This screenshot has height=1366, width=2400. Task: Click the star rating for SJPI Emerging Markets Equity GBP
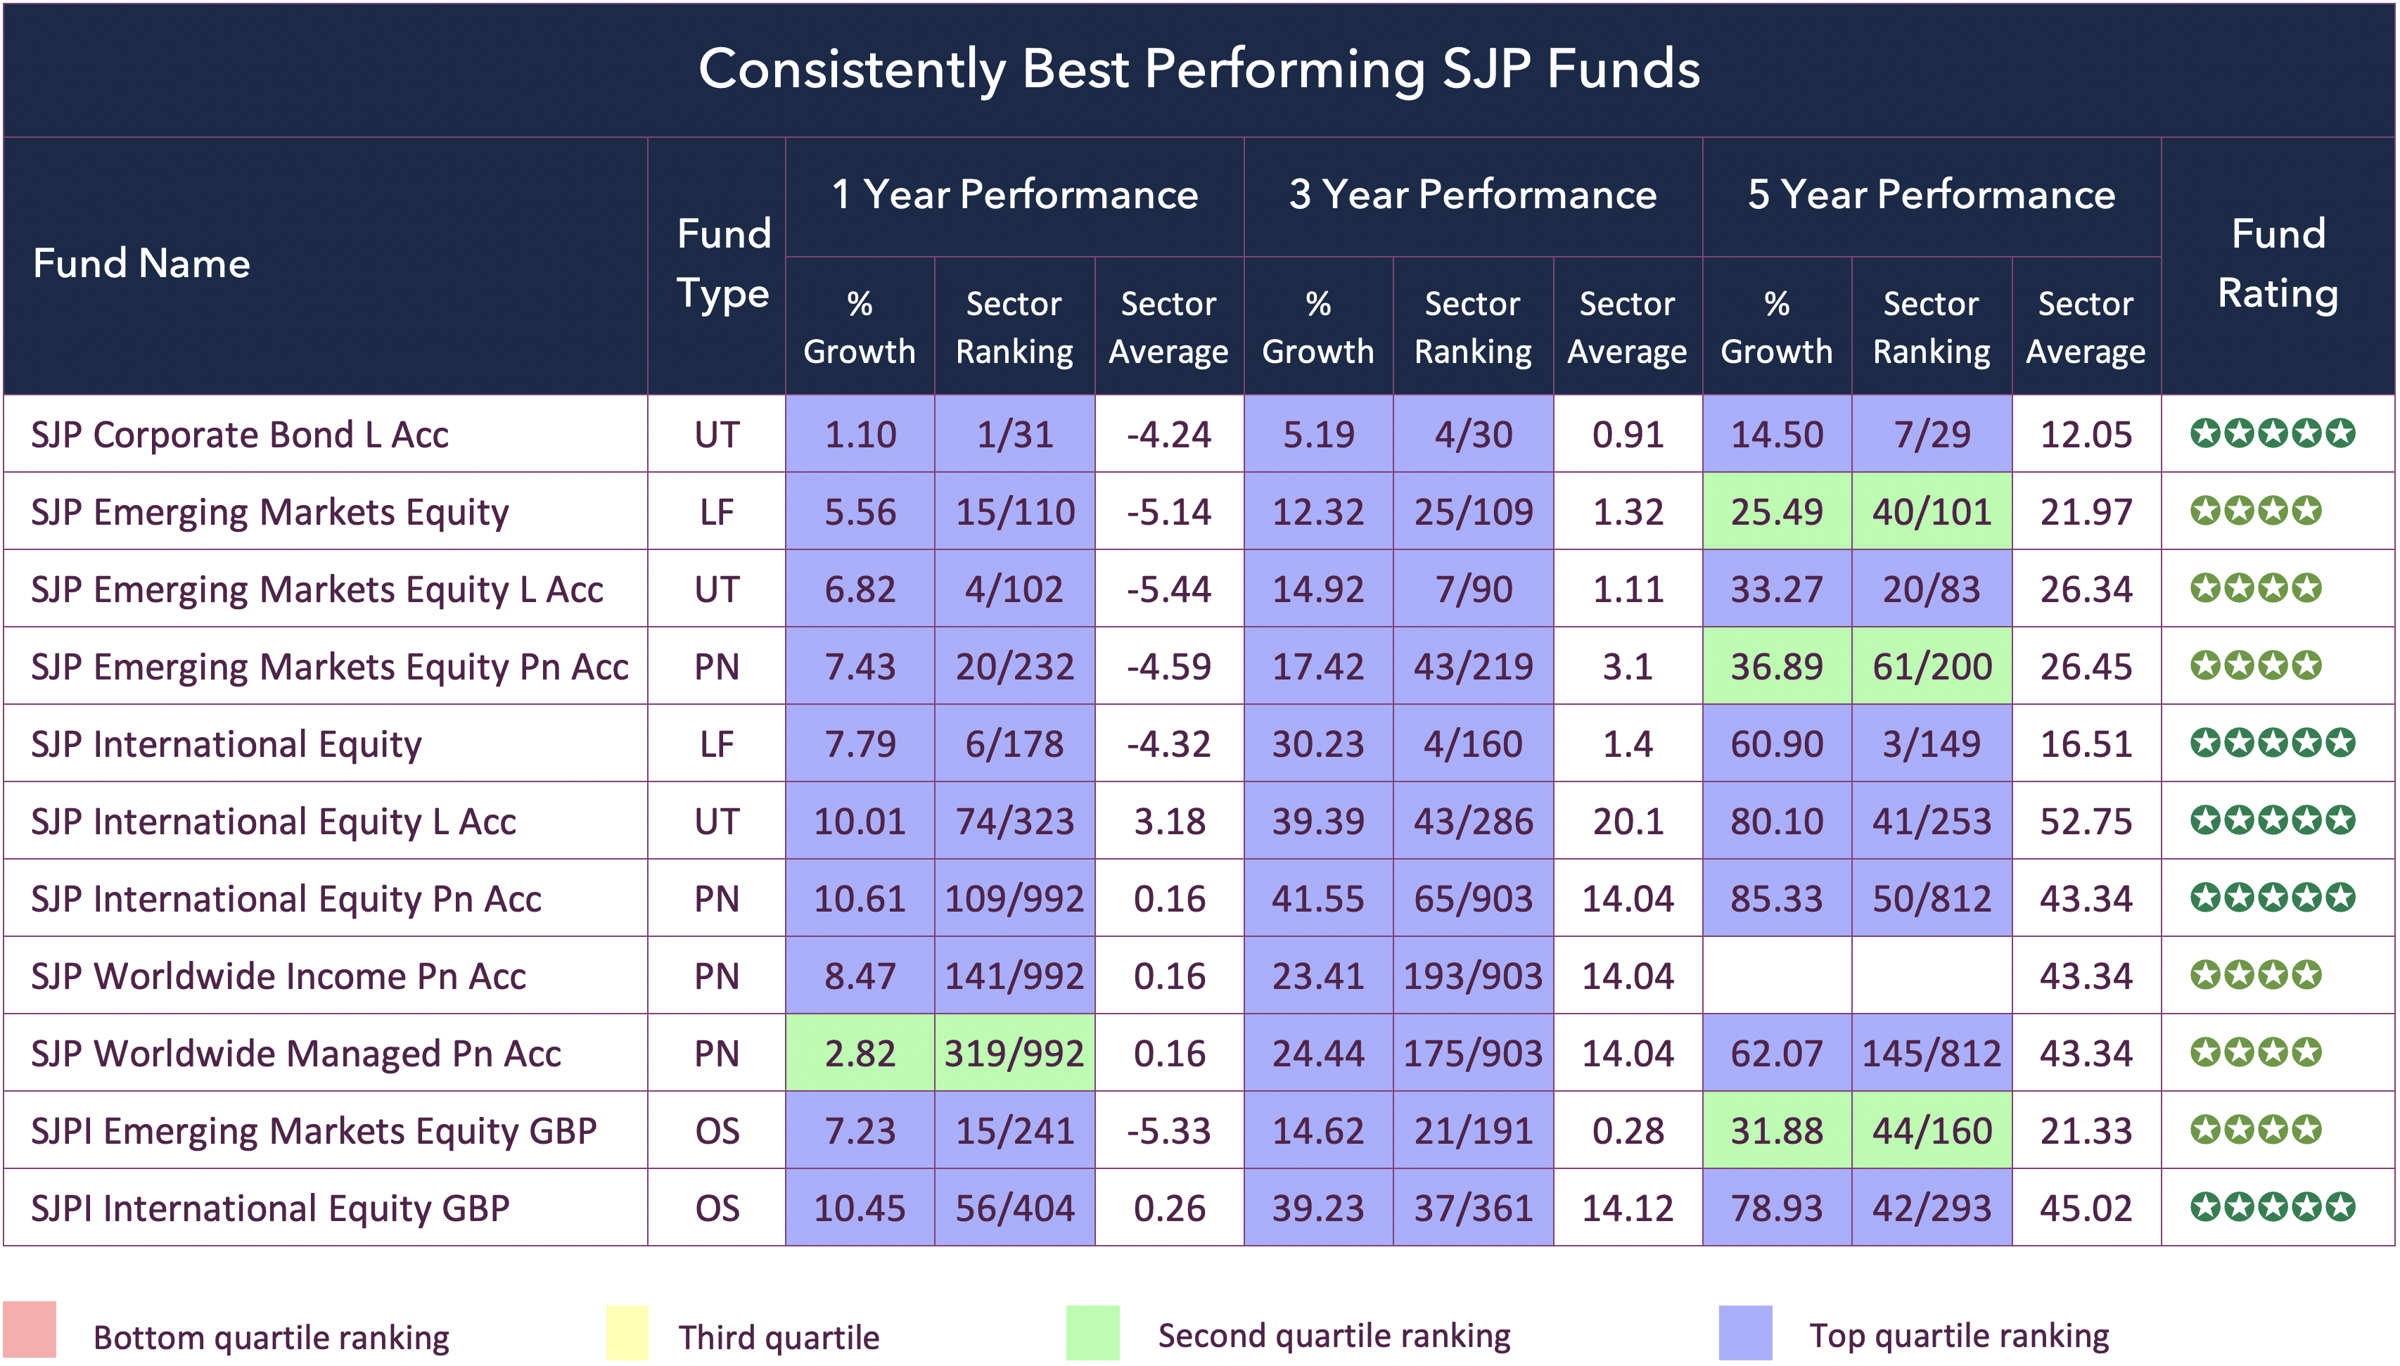coord(2256,1130)
